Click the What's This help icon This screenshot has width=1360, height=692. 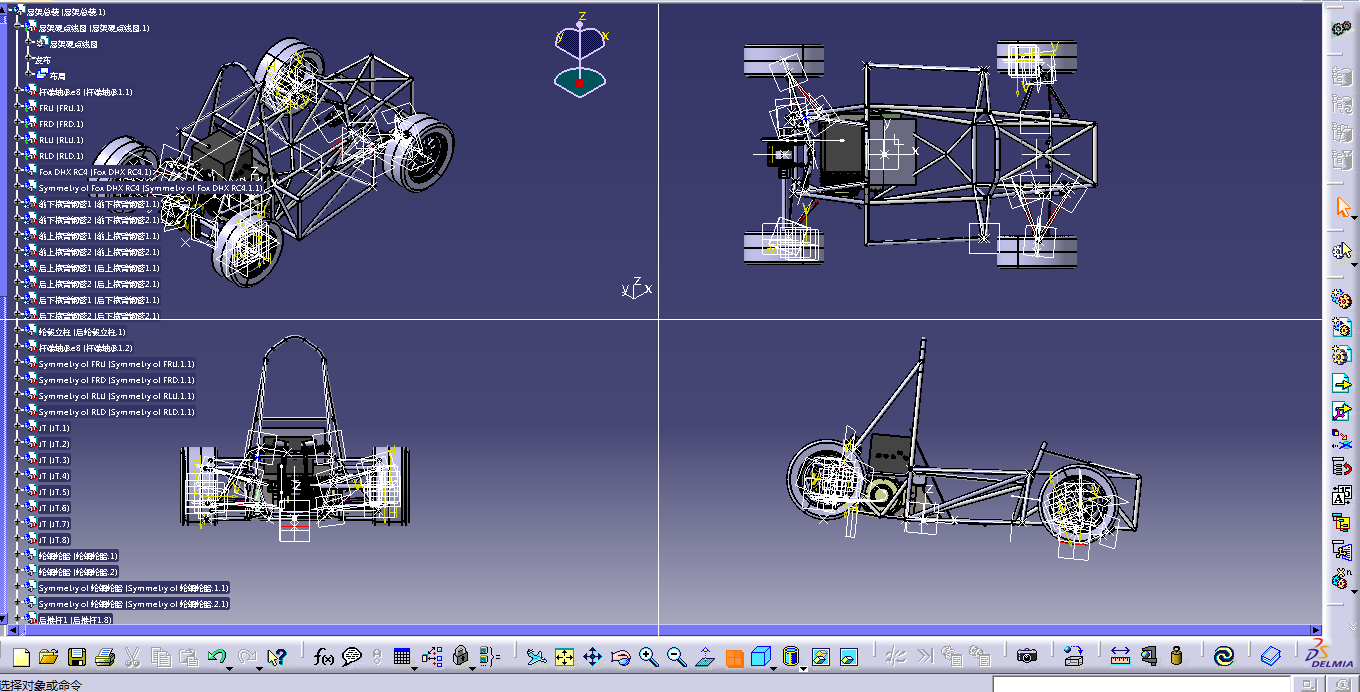(x=277, y=656)
